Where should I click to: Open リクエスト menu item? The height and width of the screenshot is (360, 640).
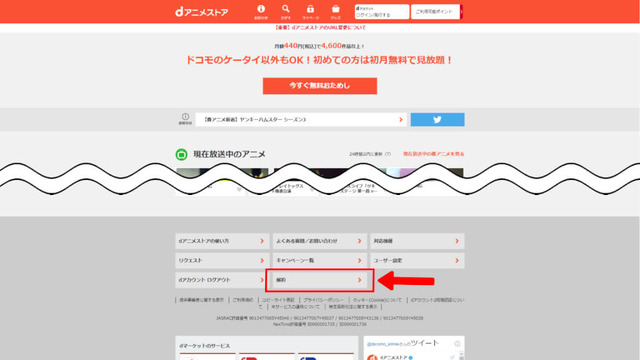pos(222,260)
